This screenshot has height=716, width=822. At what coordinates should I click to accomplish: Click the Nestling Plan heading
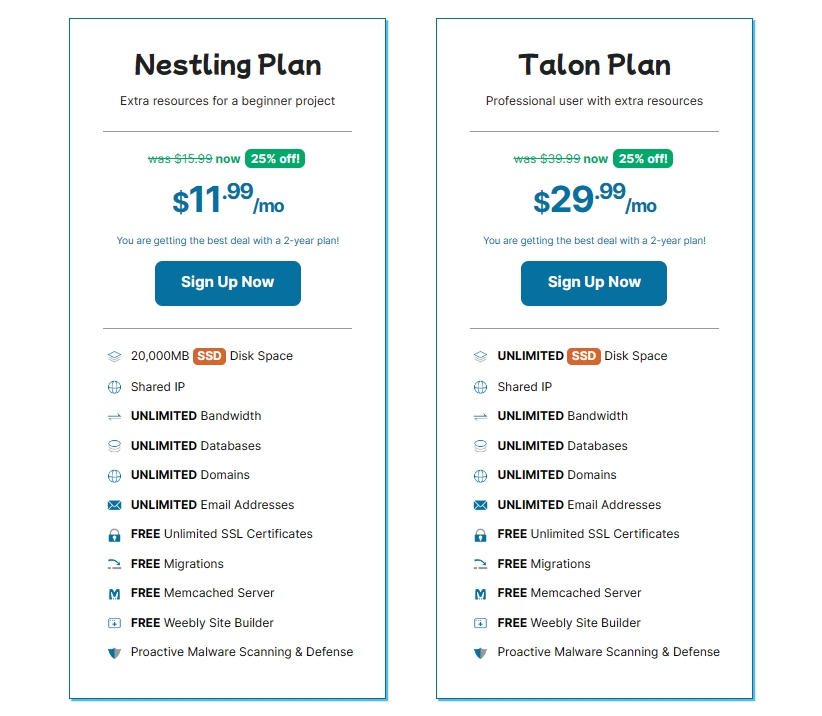pos(228,66)
